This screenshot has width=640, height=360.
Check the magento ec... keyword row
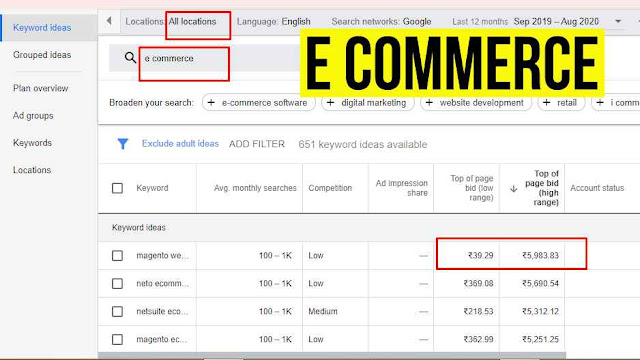tap(117, 339)
